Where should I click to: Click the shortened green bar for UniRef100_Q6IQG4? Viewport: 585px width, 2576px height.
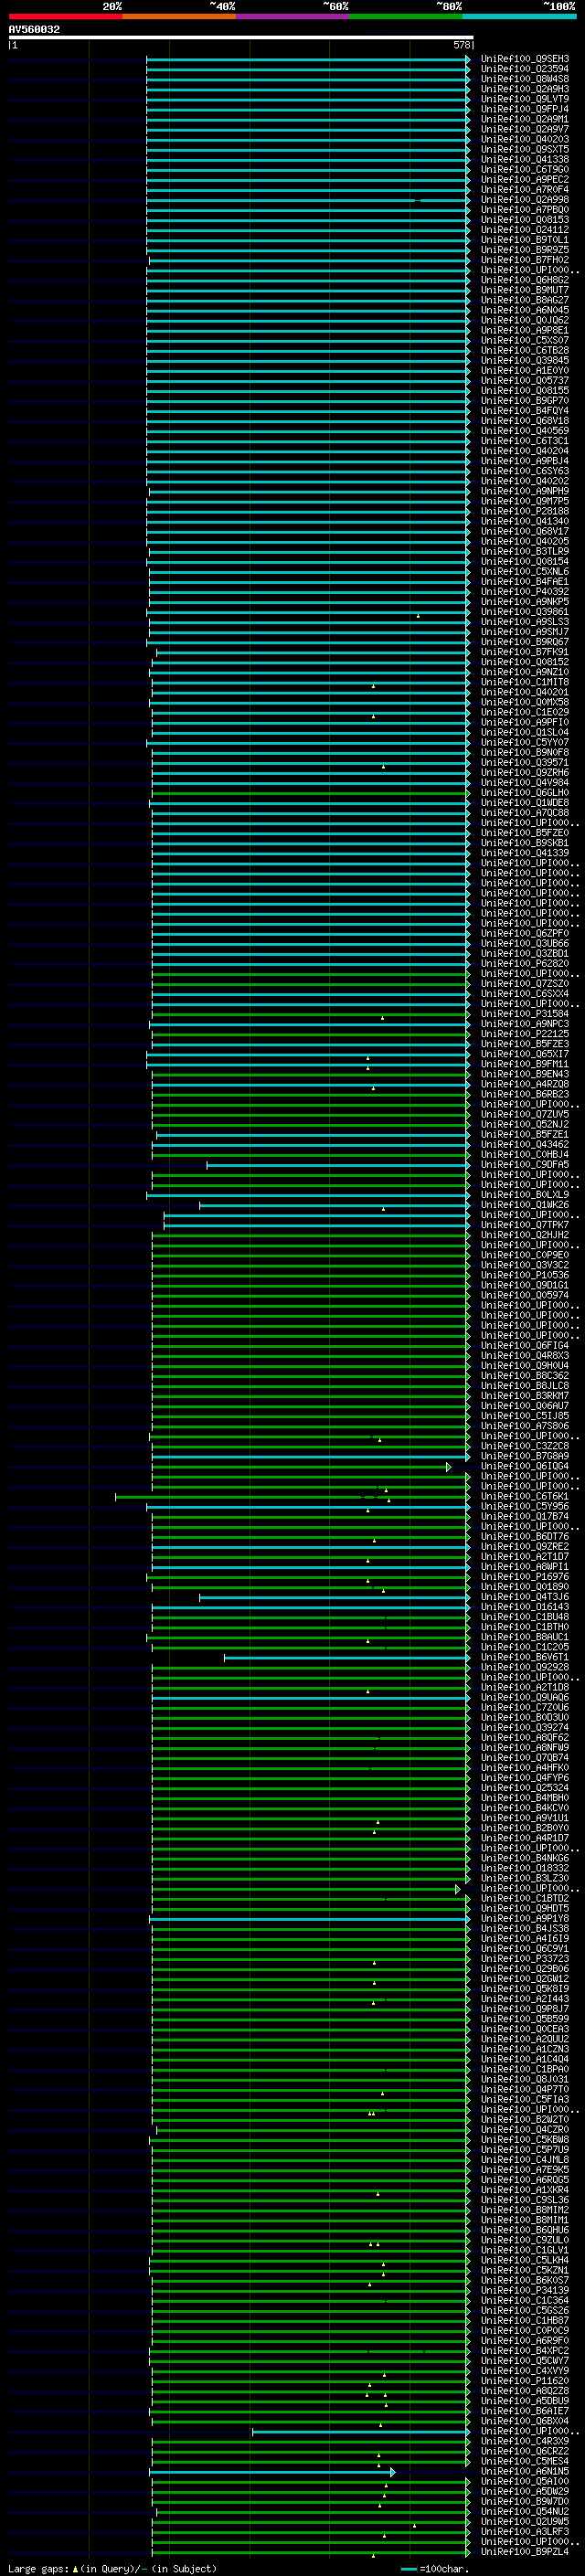301,1467
